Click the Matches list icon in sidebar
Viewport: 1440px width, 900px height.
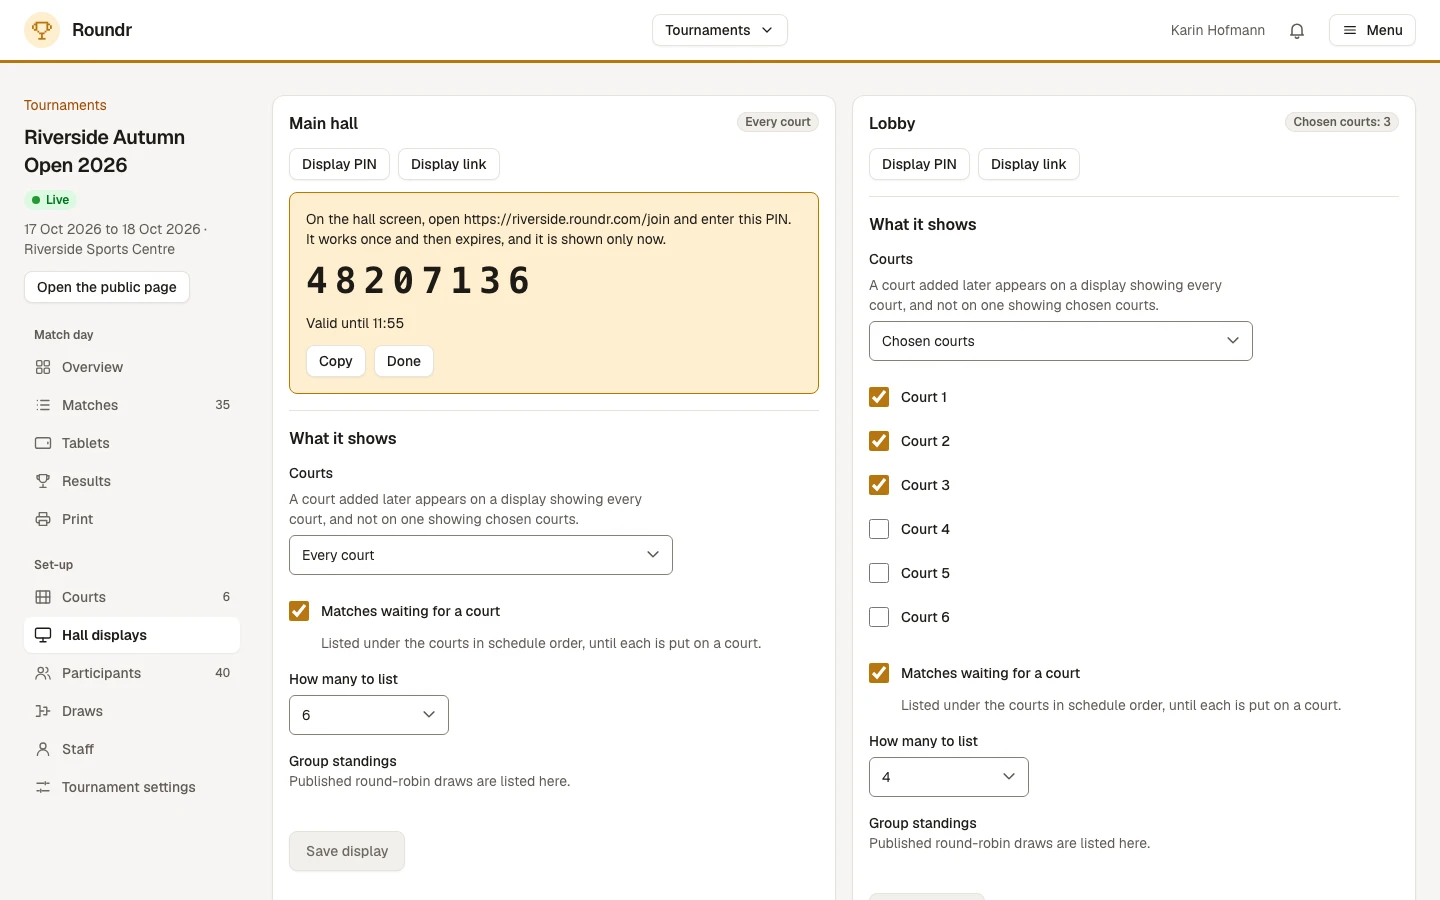(x=43, y=405)
